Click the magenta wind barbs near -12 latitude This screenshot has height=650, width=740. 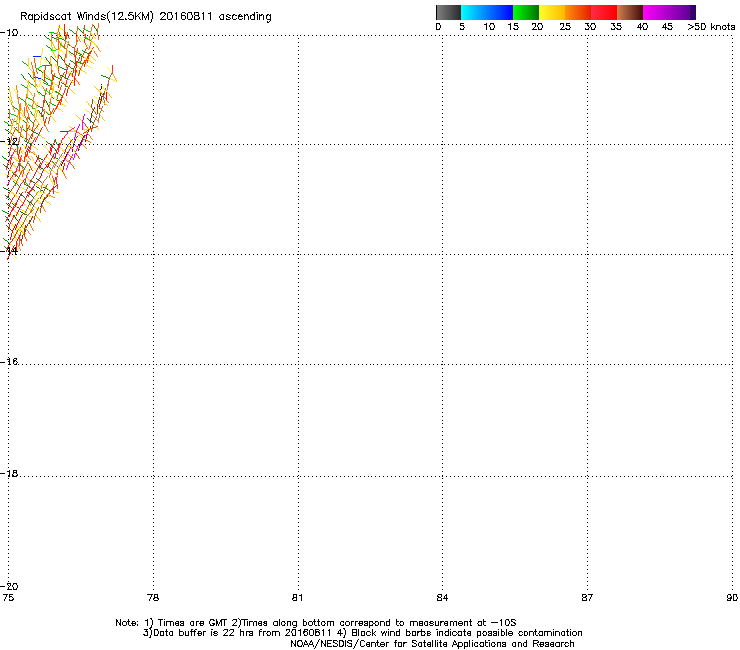click(74, 144)
